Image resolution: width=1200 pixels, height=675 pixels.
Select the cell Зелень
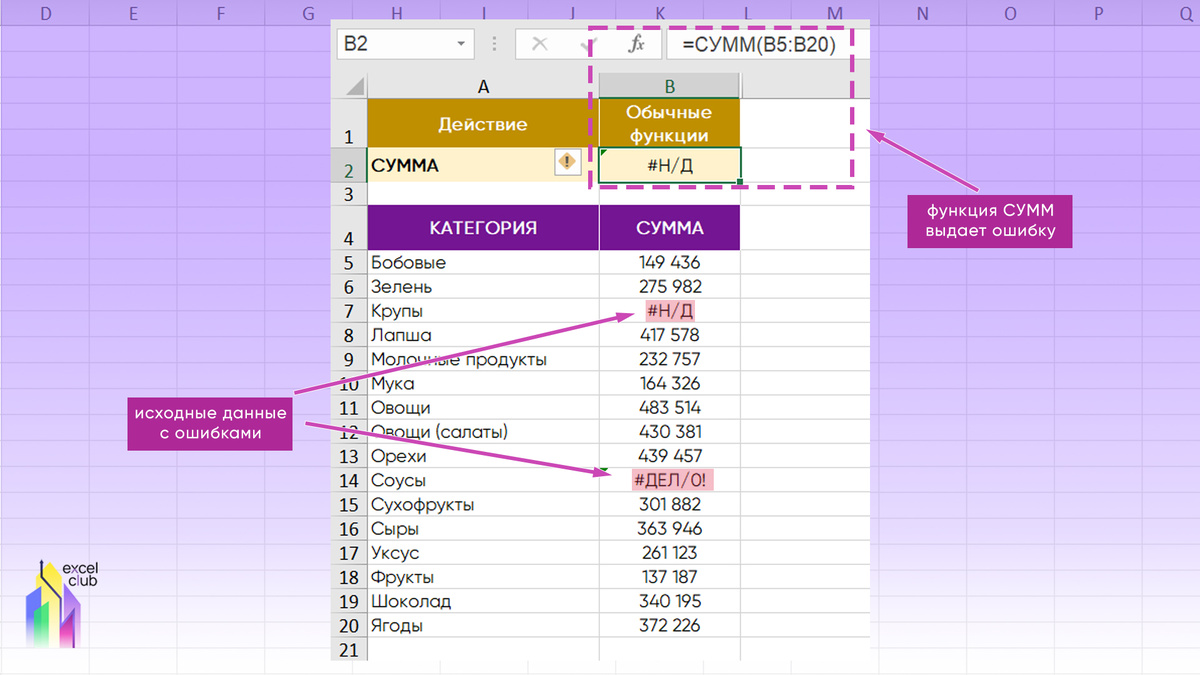pos(483,287)
